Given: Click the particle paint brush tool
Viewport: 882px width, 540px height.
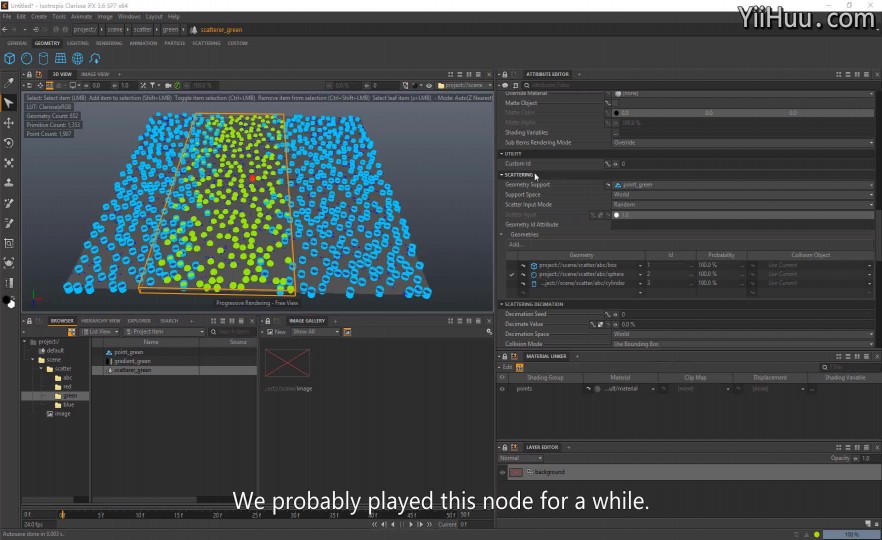Looking at the screenshot, I should pyautogui.click(x=8, y=203).
